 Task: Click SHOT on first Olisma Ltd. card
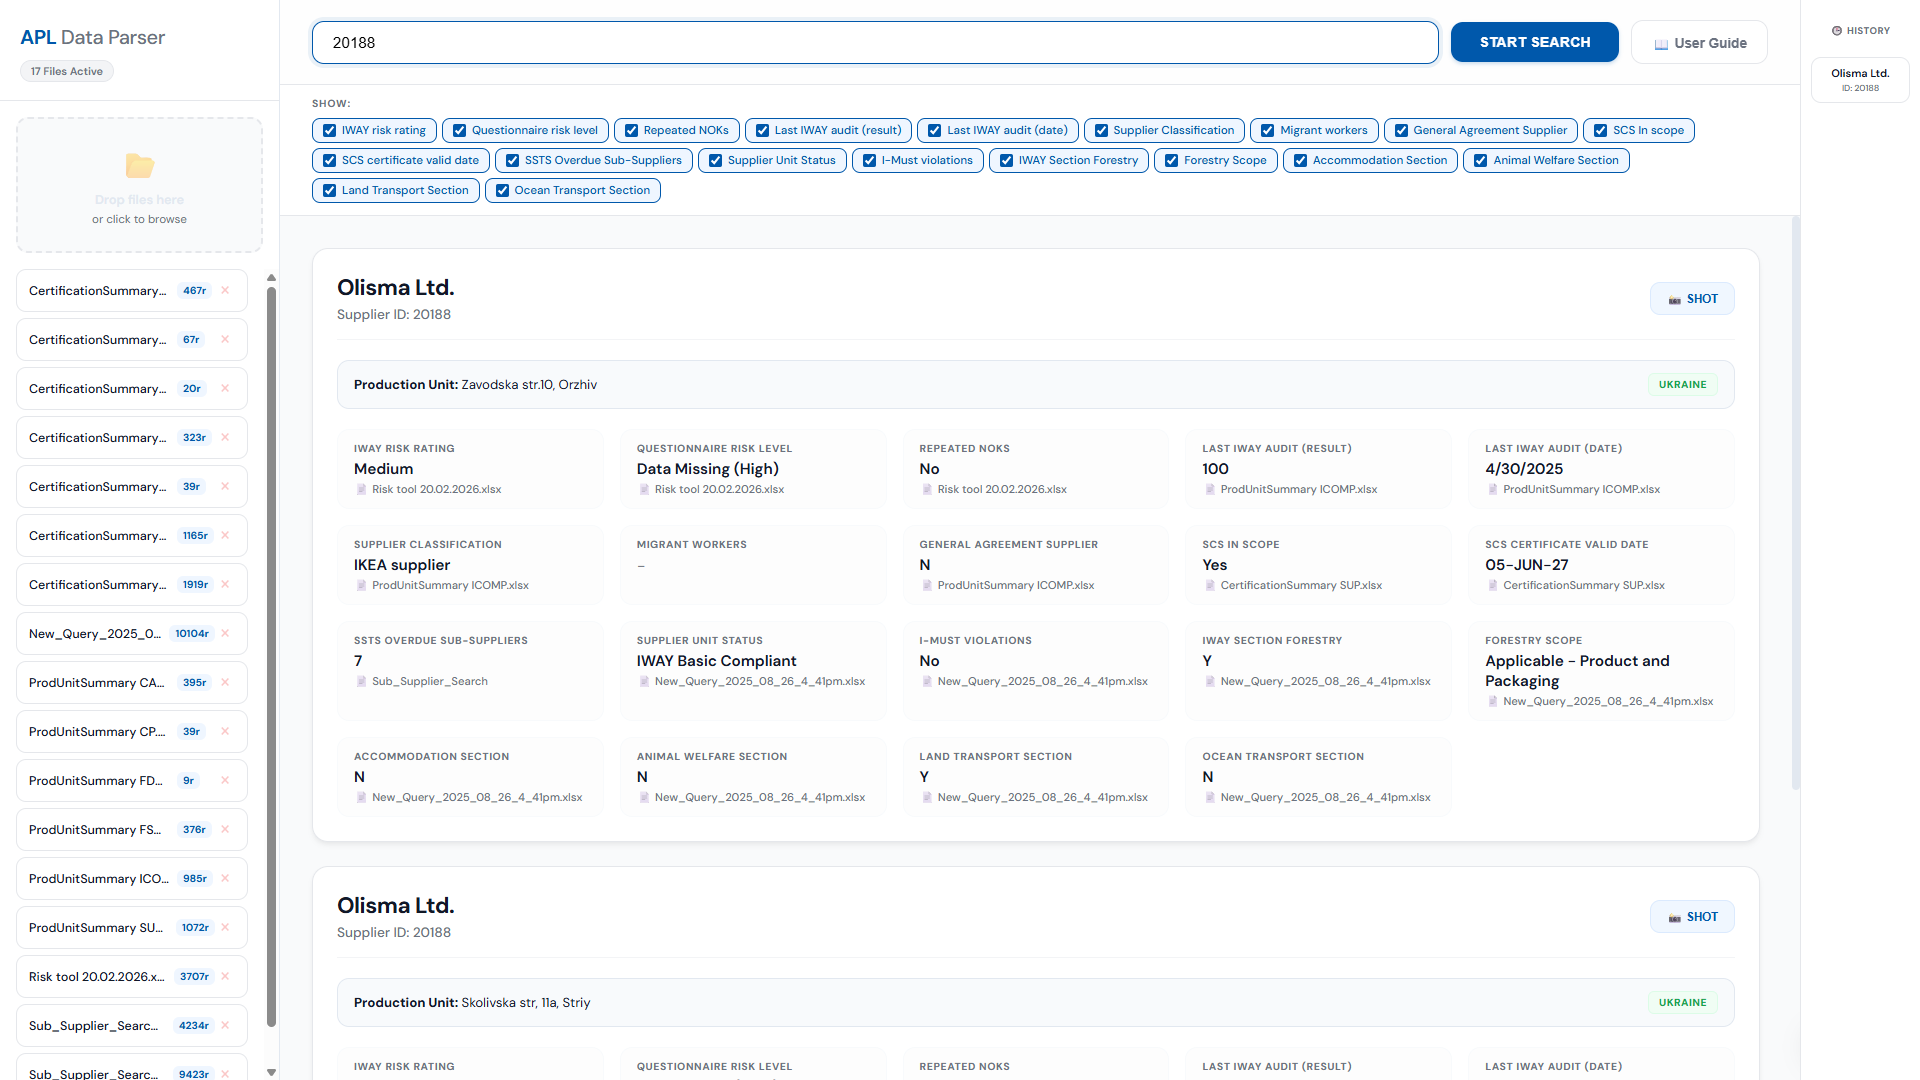click(1692, 299)
